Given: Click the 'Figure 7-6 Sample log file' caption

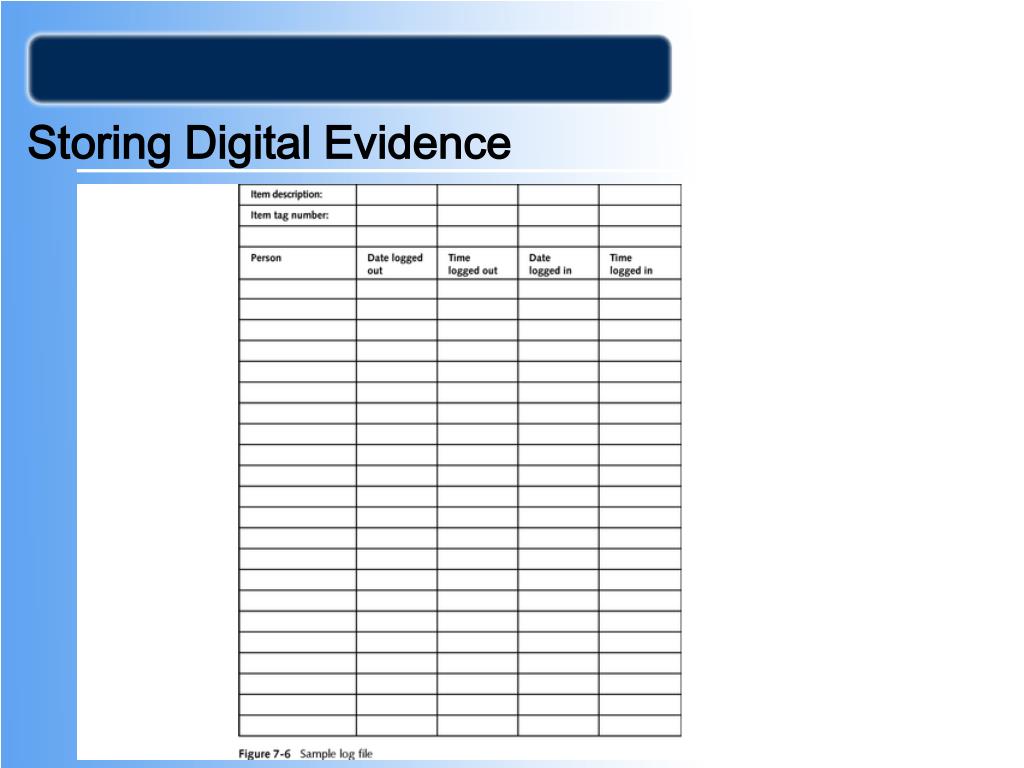Looking at the screenshot, I should pos(306,754).
